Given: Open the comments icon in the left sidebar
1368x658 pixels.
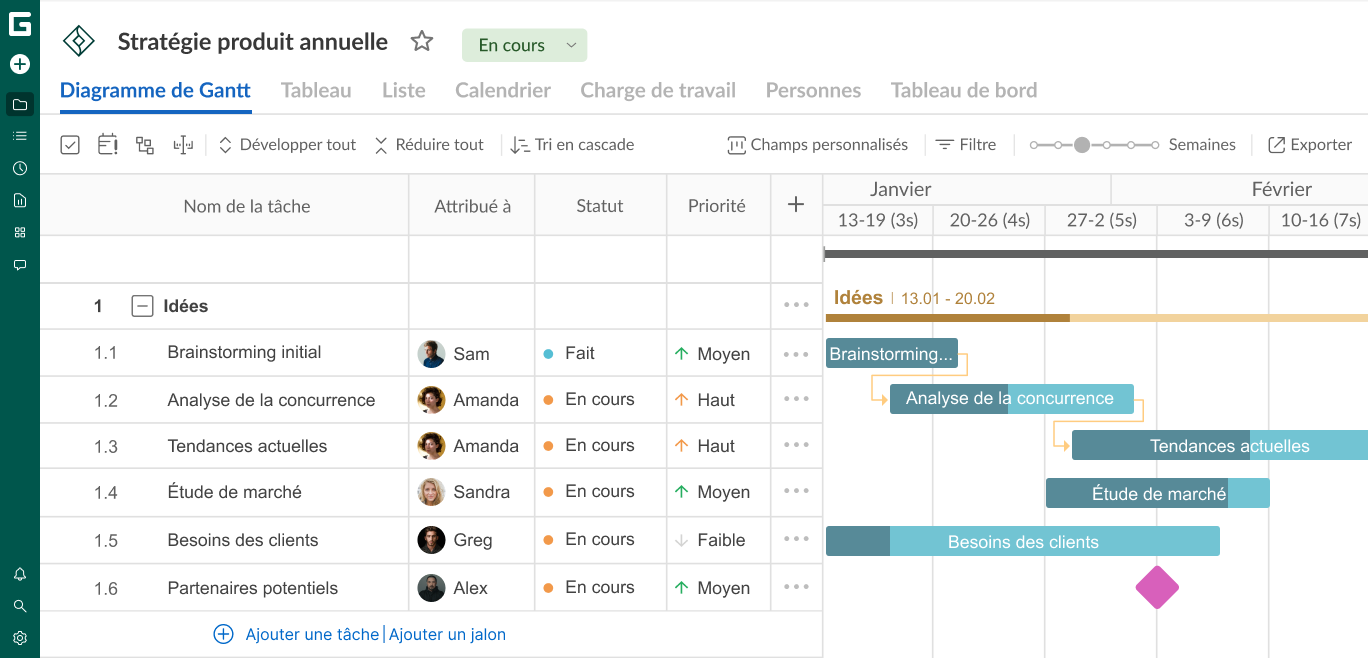Looking at the screenshot, I should [x=20, y=265].
